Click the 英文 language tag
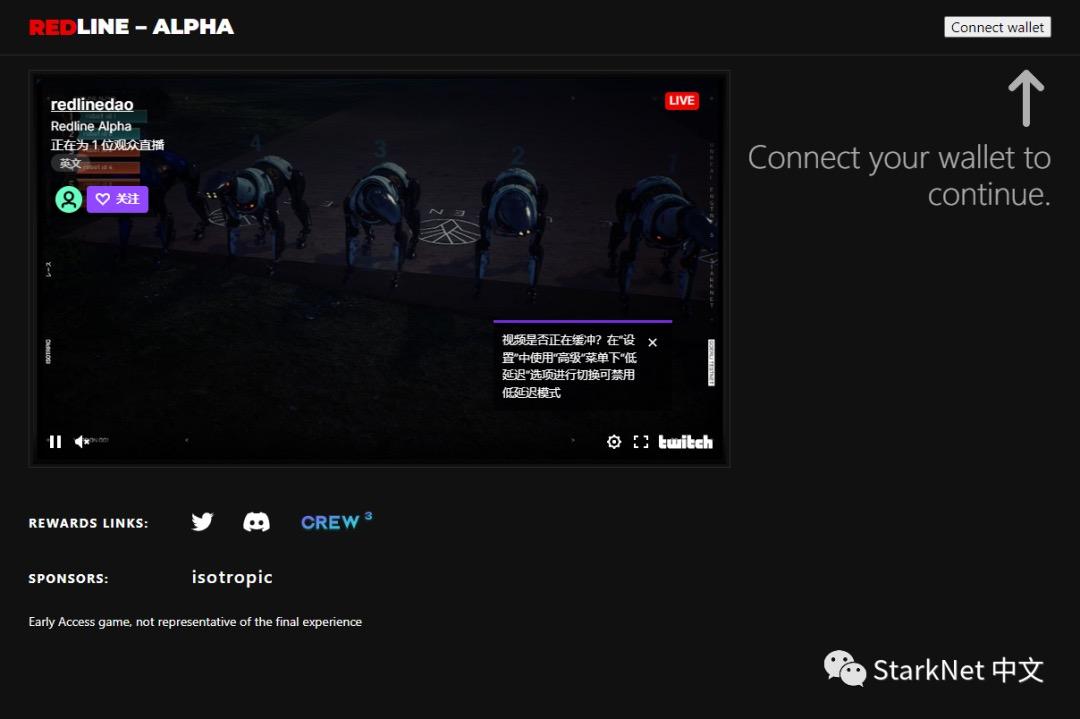Image resolution: width=1080 pixels, height=719 pixels. point(70,163)
